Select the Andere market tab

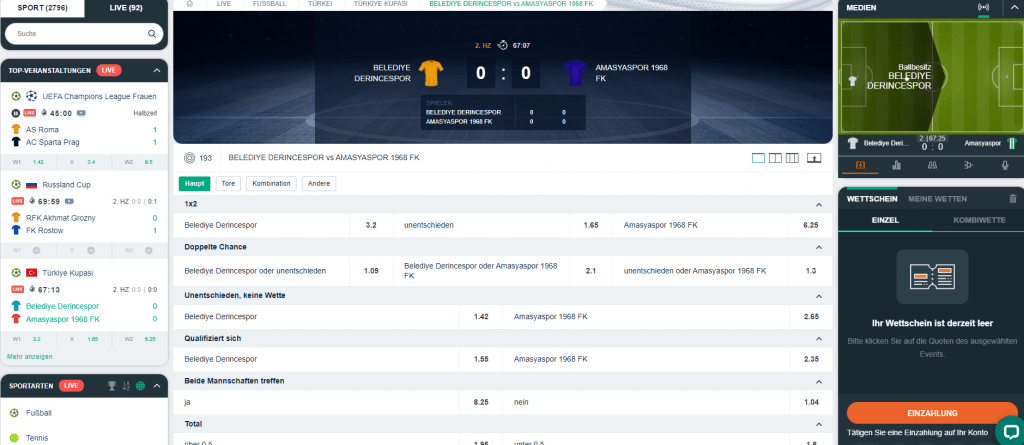319,184
